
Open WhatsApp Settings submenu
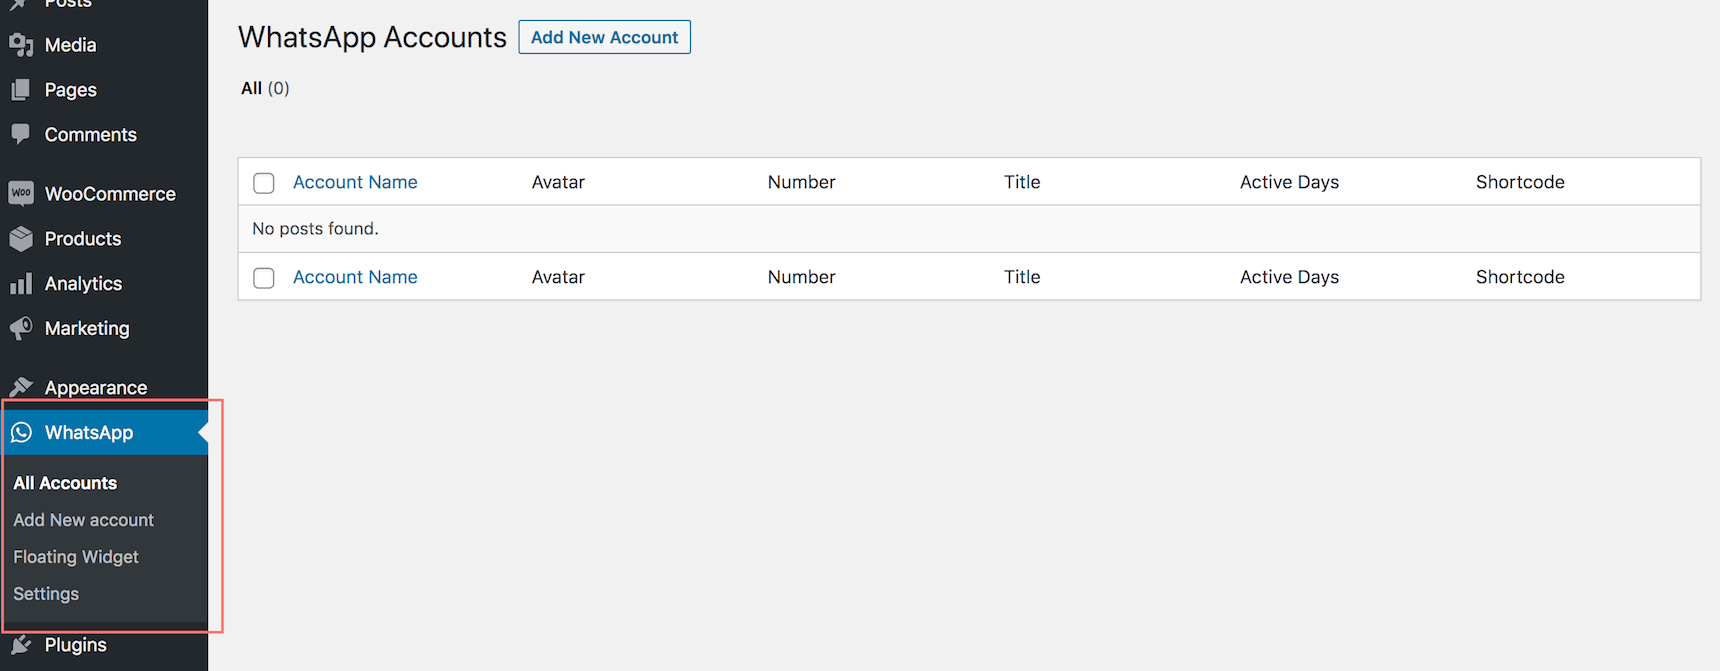[x=46, y=594]
